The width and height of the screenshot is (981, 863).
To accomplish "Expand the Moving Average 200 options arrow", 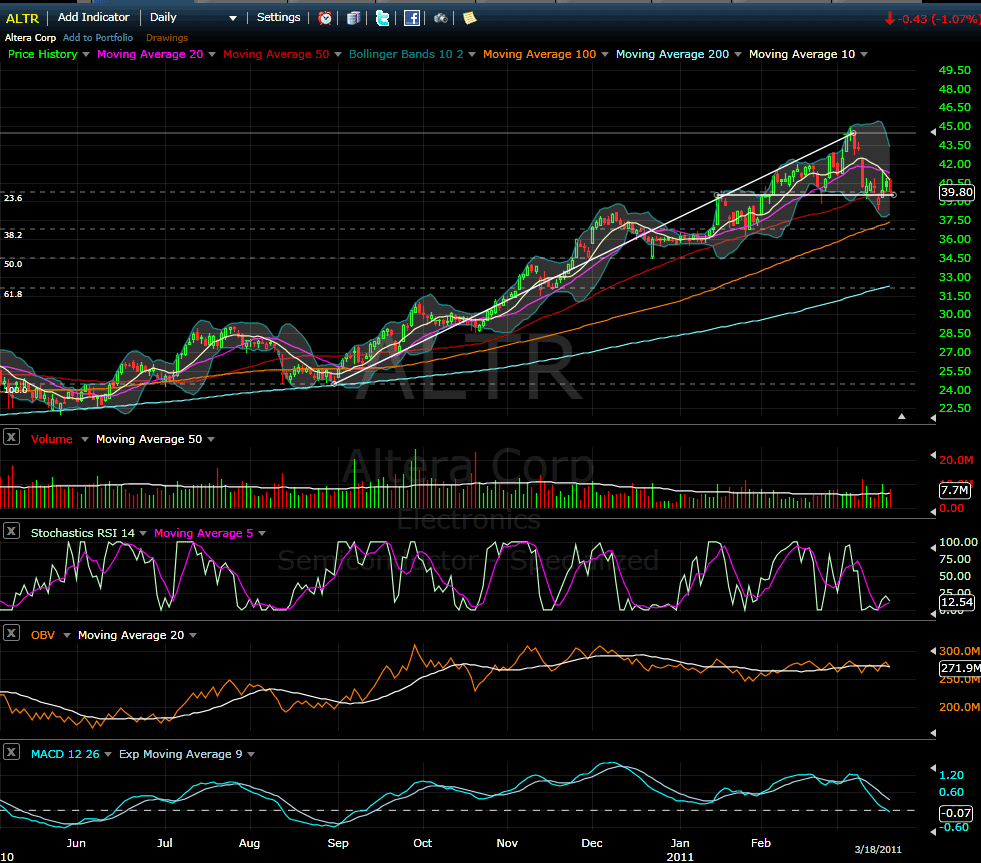I will tap(738, 54).
